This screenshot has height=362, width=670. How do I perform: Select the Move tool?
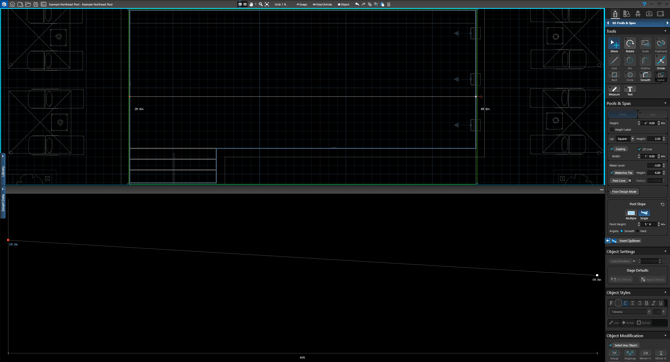pos(614,44)
